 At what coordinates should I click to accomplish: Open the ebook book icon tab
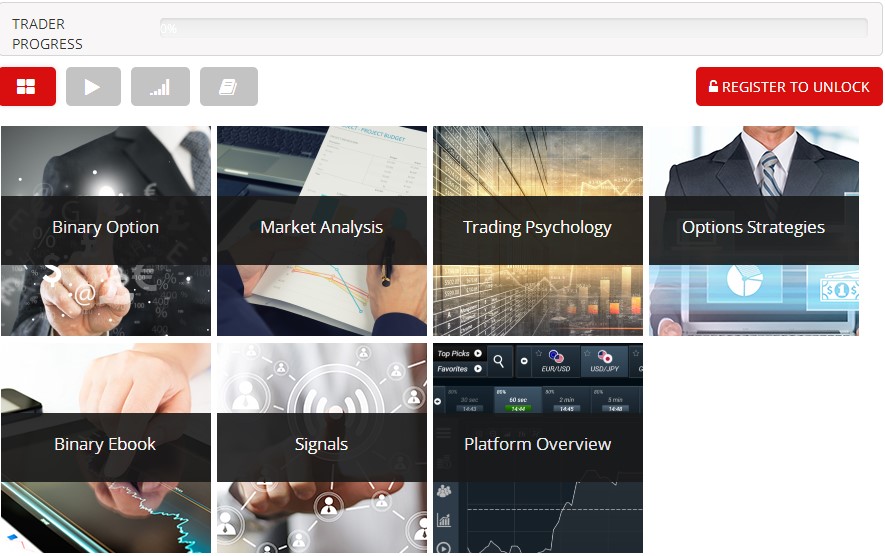pos(229,86)
